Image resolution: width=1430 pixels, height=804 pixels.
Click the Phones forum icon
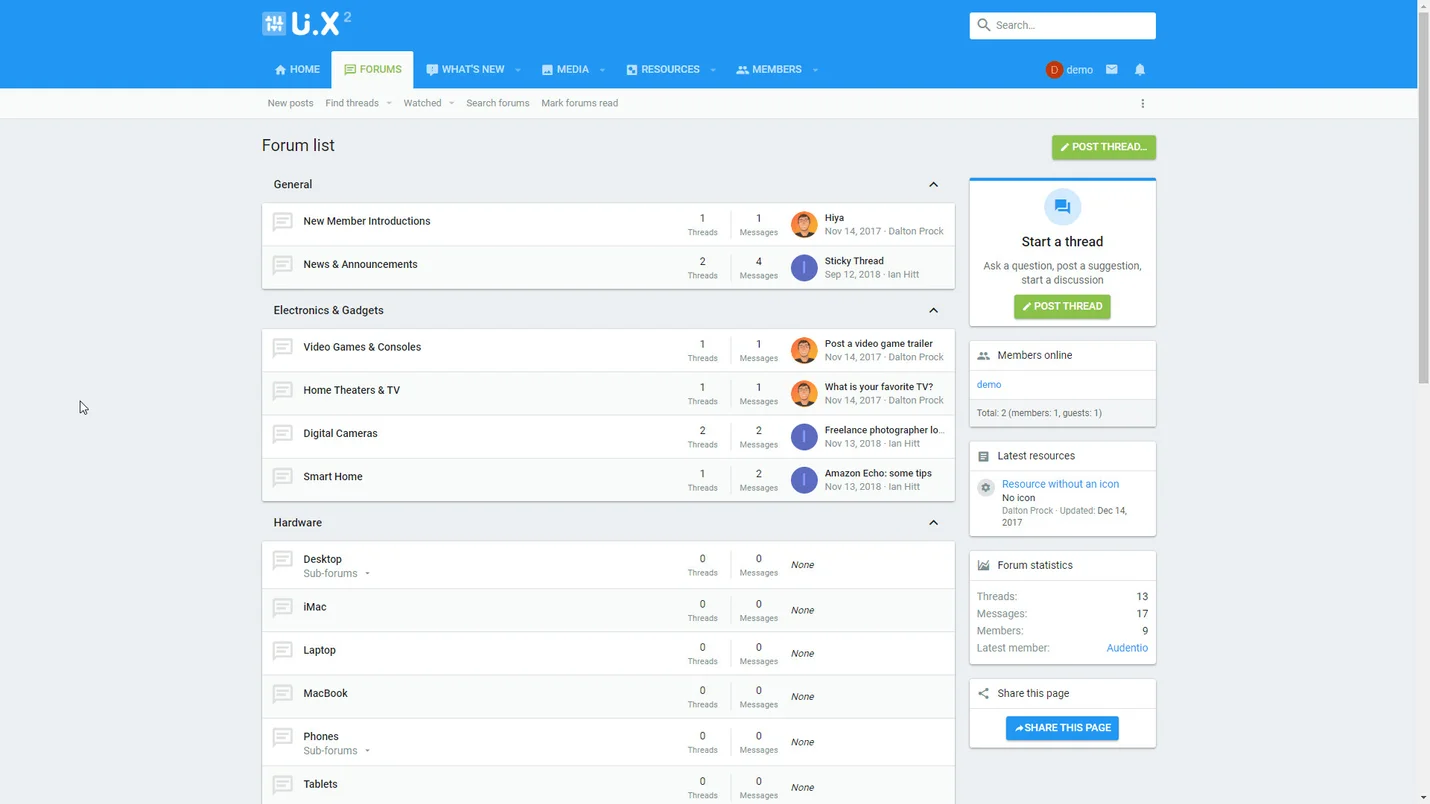point(283,737)
